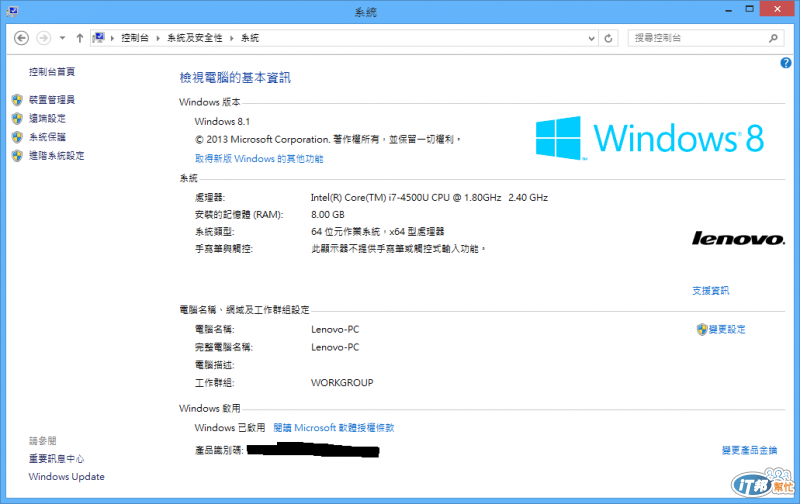Click the Back navigation arrow
Viewport: 800px width, 504px height.
click(x=21, y=38)
